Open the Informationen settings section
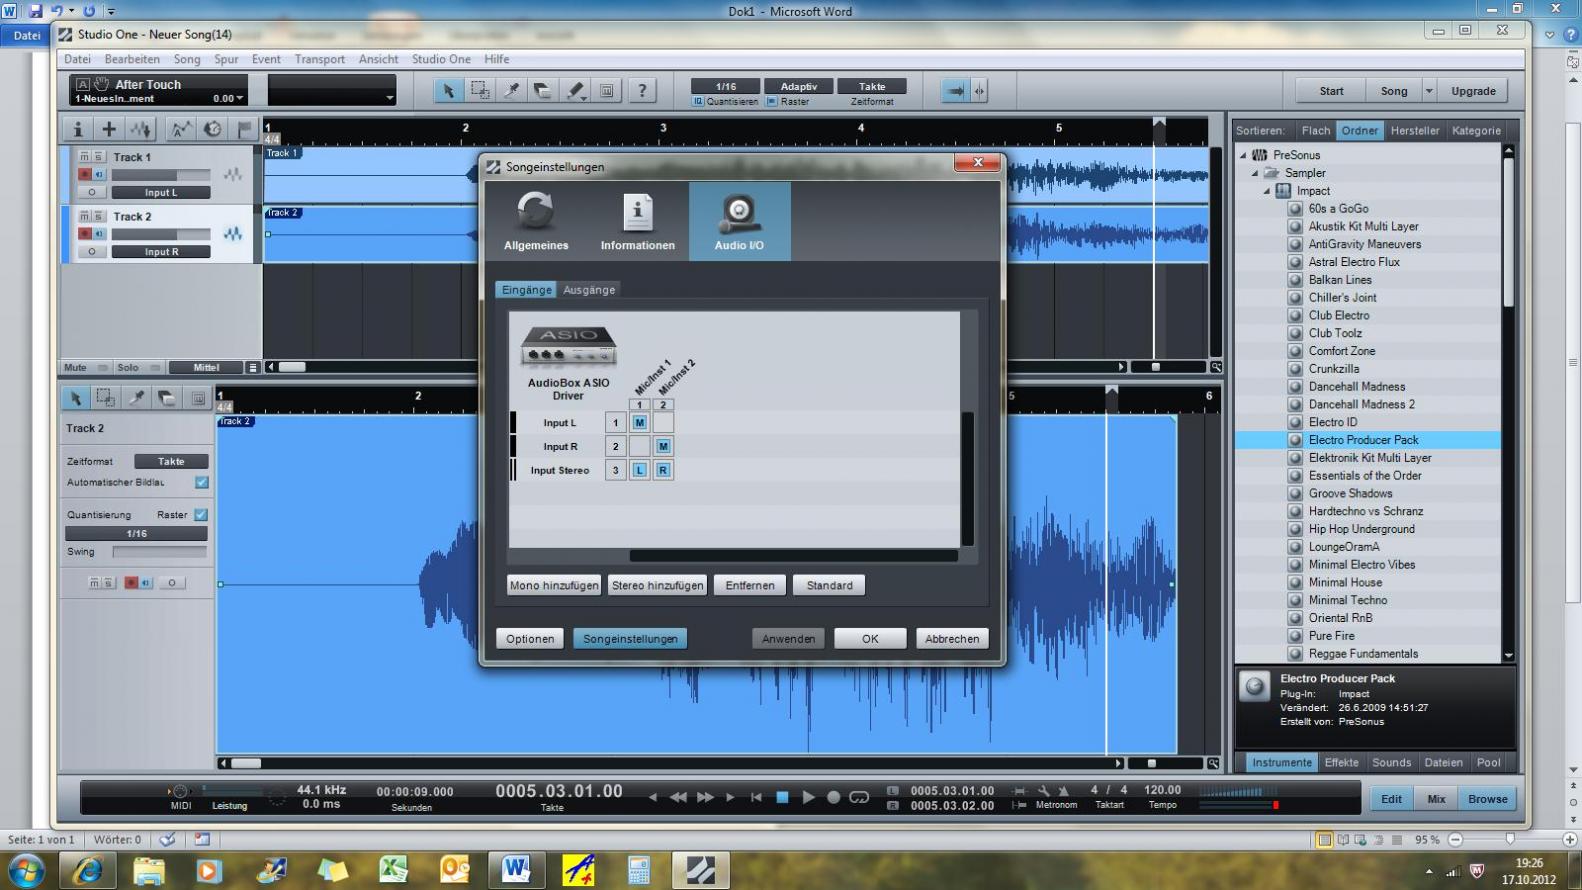This screenshot has height=890, width=1582. [637, 221]
